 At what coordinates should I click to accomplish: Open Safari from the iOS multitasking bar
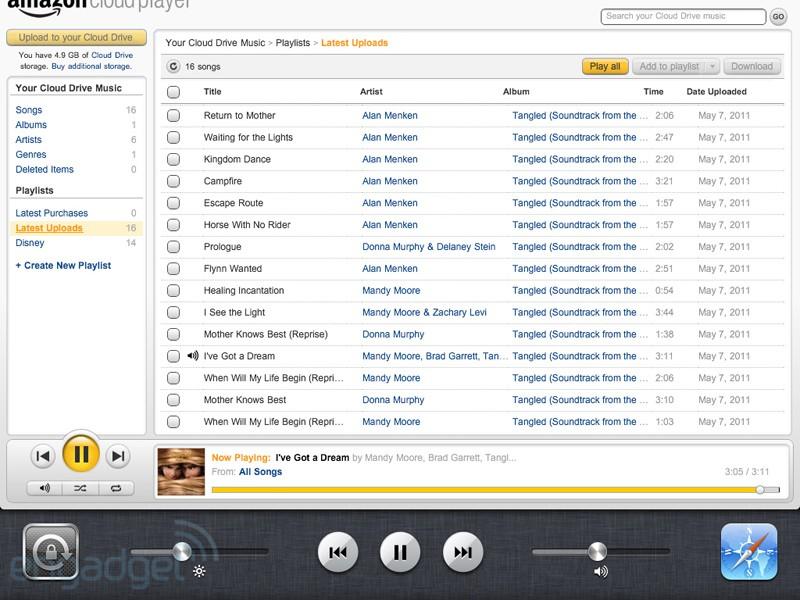pos(748,552)
